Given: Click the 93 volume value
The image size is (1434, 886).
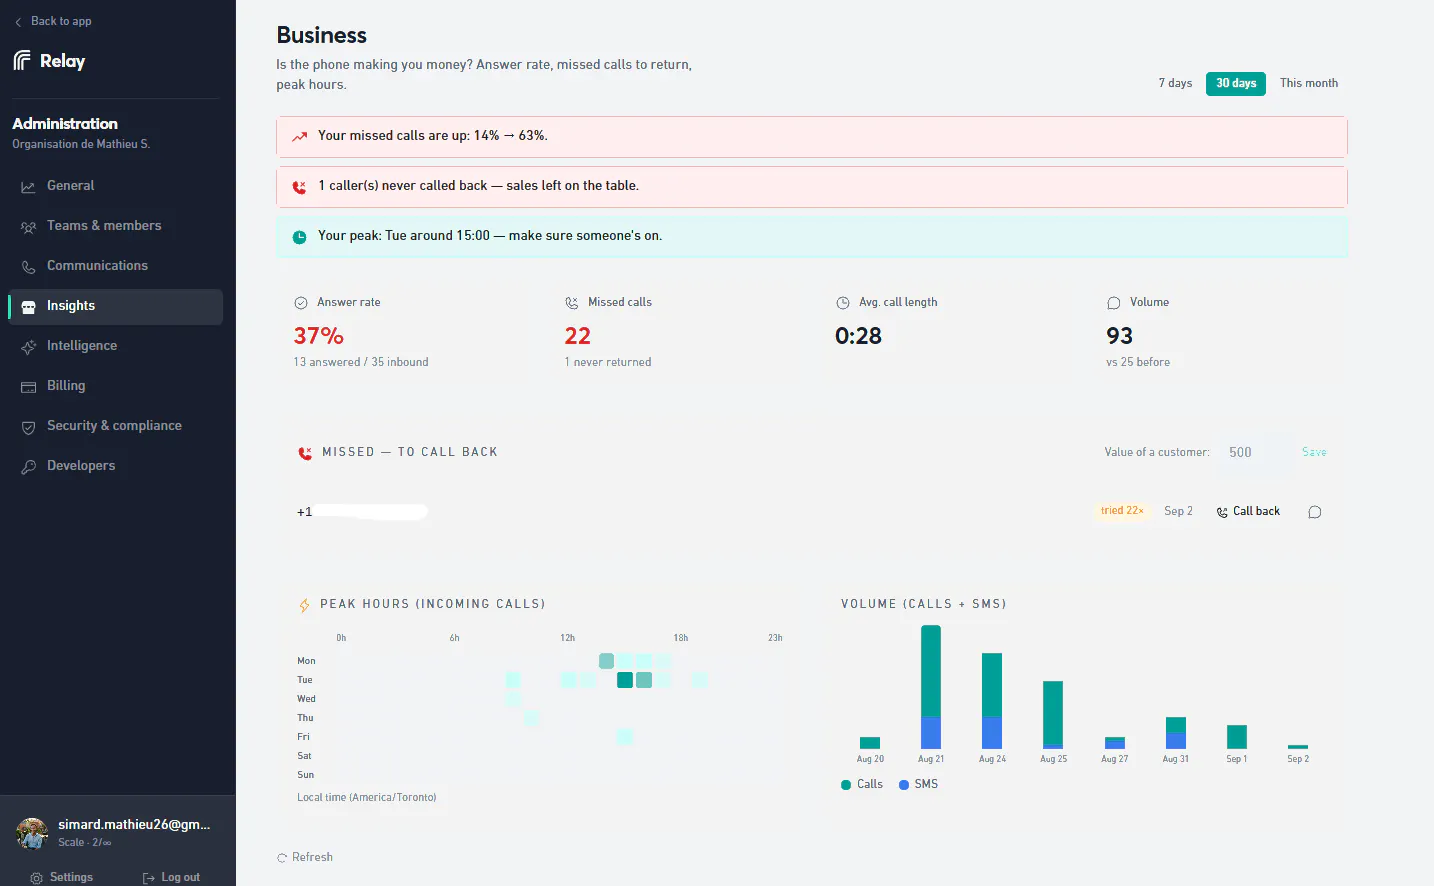Looking at the screenshot, I should pyautogui.click(x=1120, y=336).
